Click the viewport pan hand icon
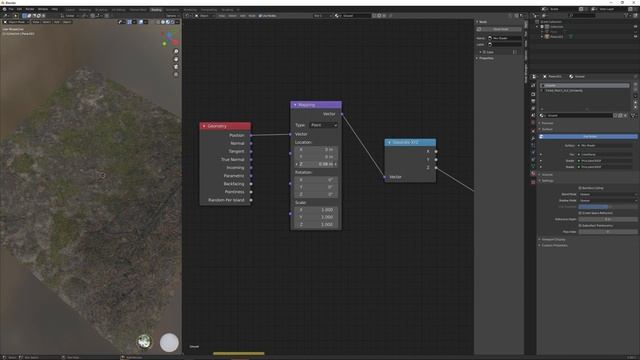The height and width of the screenshot is (360, 640). coord(176,59)
